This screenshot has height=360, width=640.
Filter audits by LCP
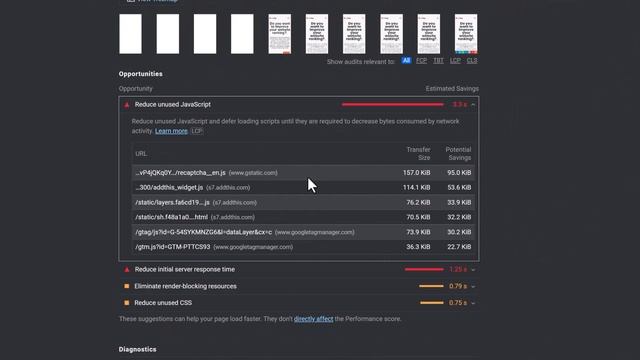click(x=455, y=60)
